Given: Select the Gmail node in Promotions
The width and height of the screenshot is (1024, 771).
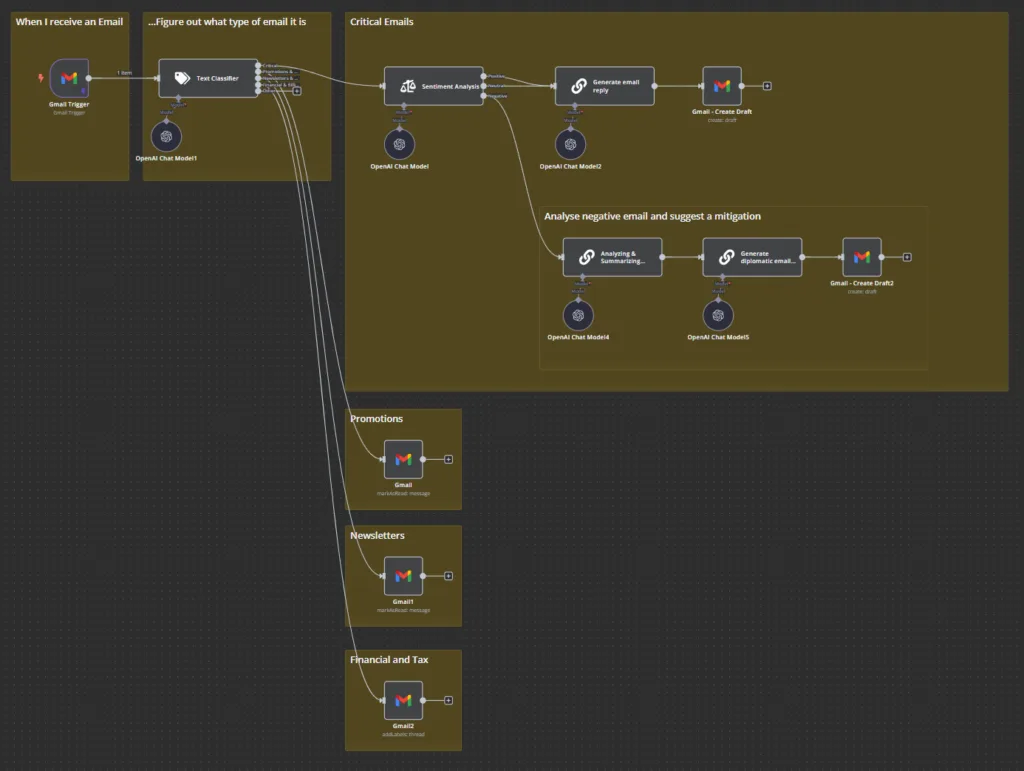Looking at the screenshot, I should 404,460.
